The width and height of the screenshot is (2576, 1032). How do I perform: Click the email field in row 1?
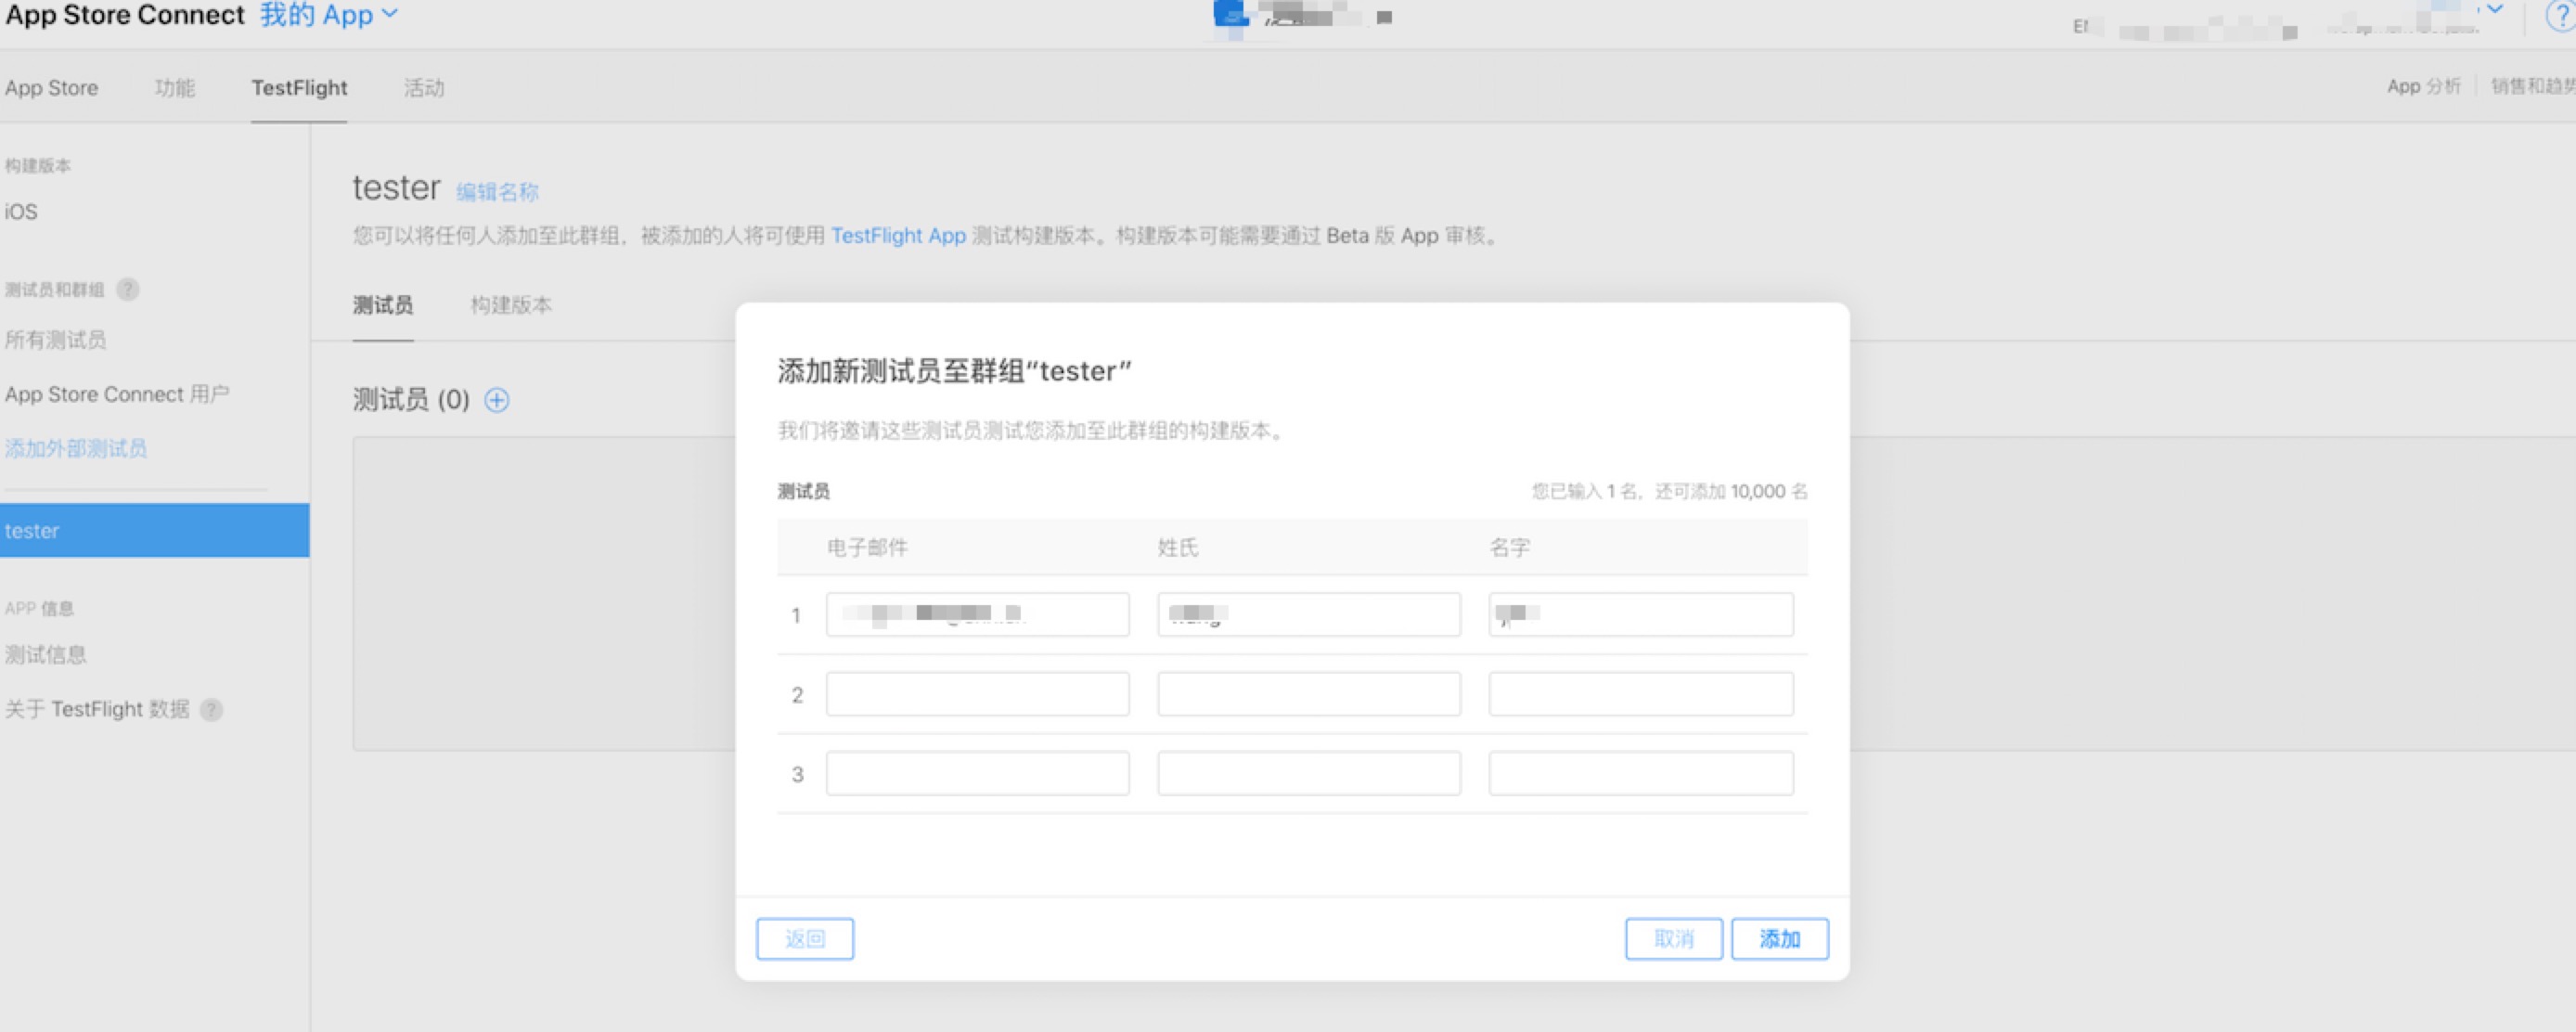pos(977,614)
